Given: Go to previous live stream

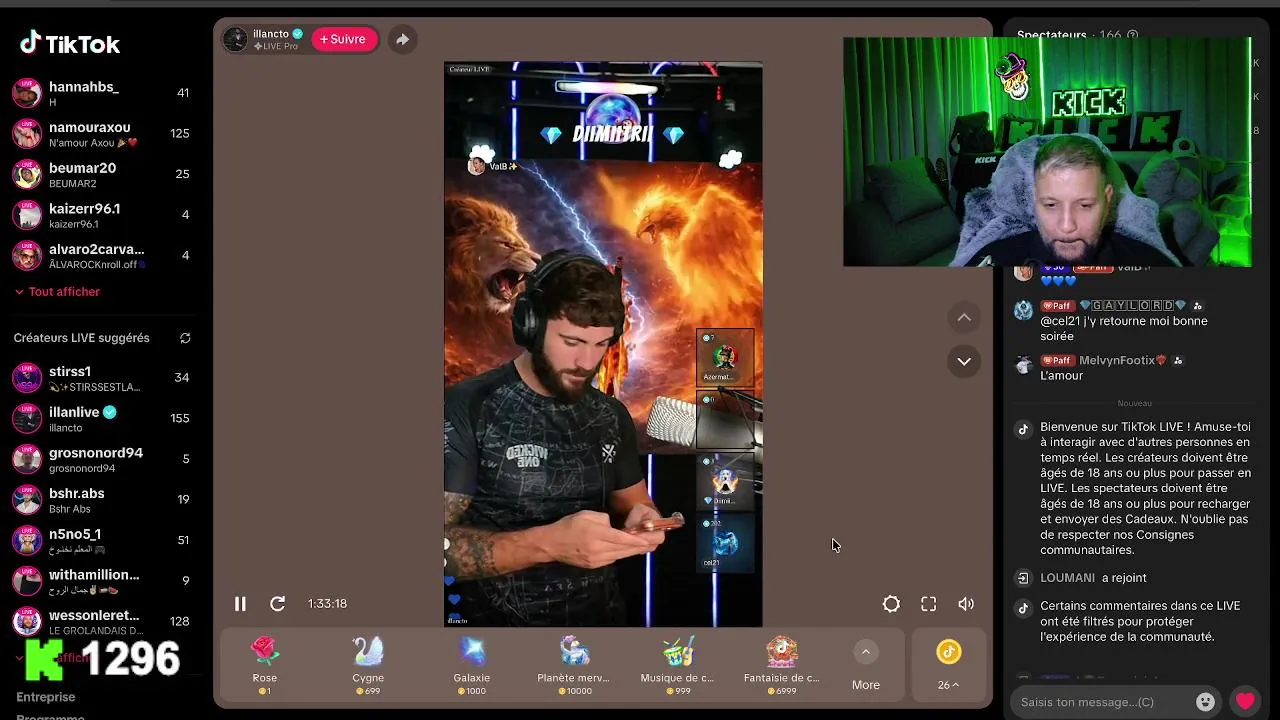Looking at the screenshot, I should pos(964,317).
